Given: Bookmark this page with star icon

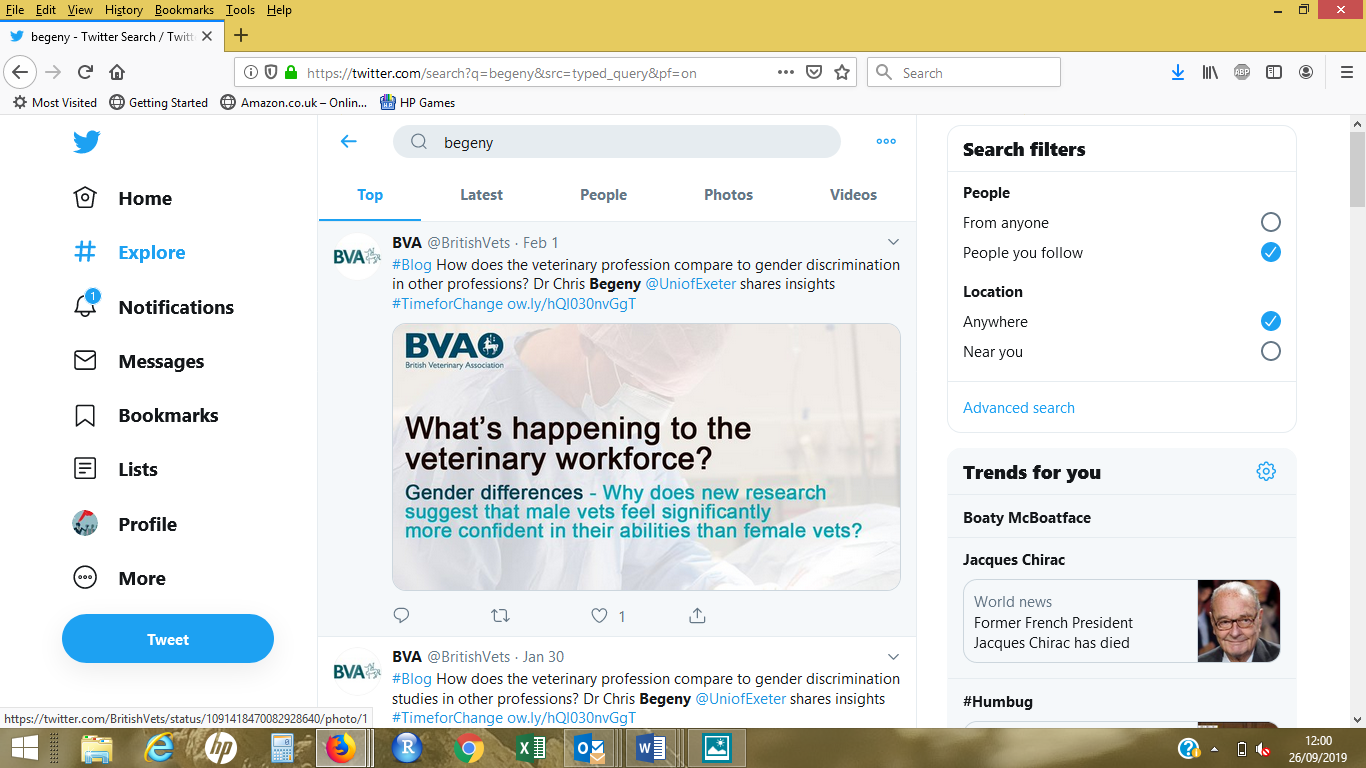Looking at the screenshot, I should tap(842, 73).
